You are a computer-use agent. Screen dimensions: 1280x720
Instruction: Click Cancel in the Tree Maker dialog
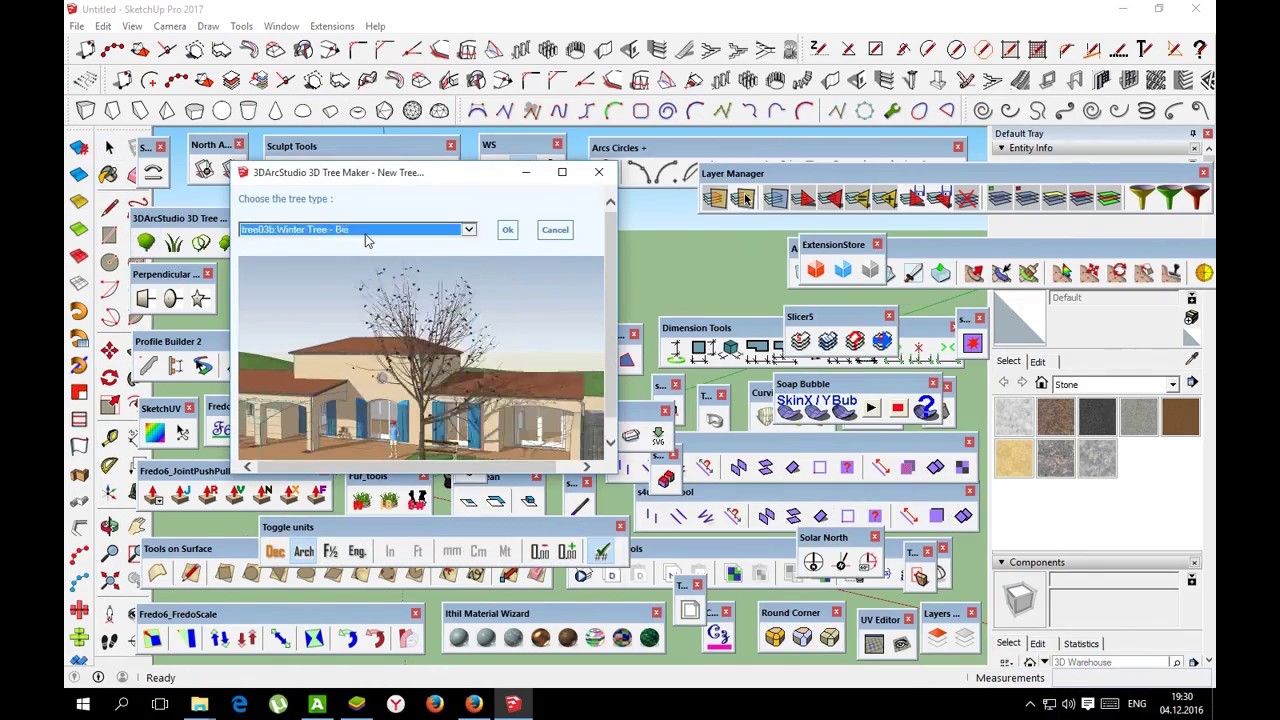pyautogui.click(x=555, y=230)
